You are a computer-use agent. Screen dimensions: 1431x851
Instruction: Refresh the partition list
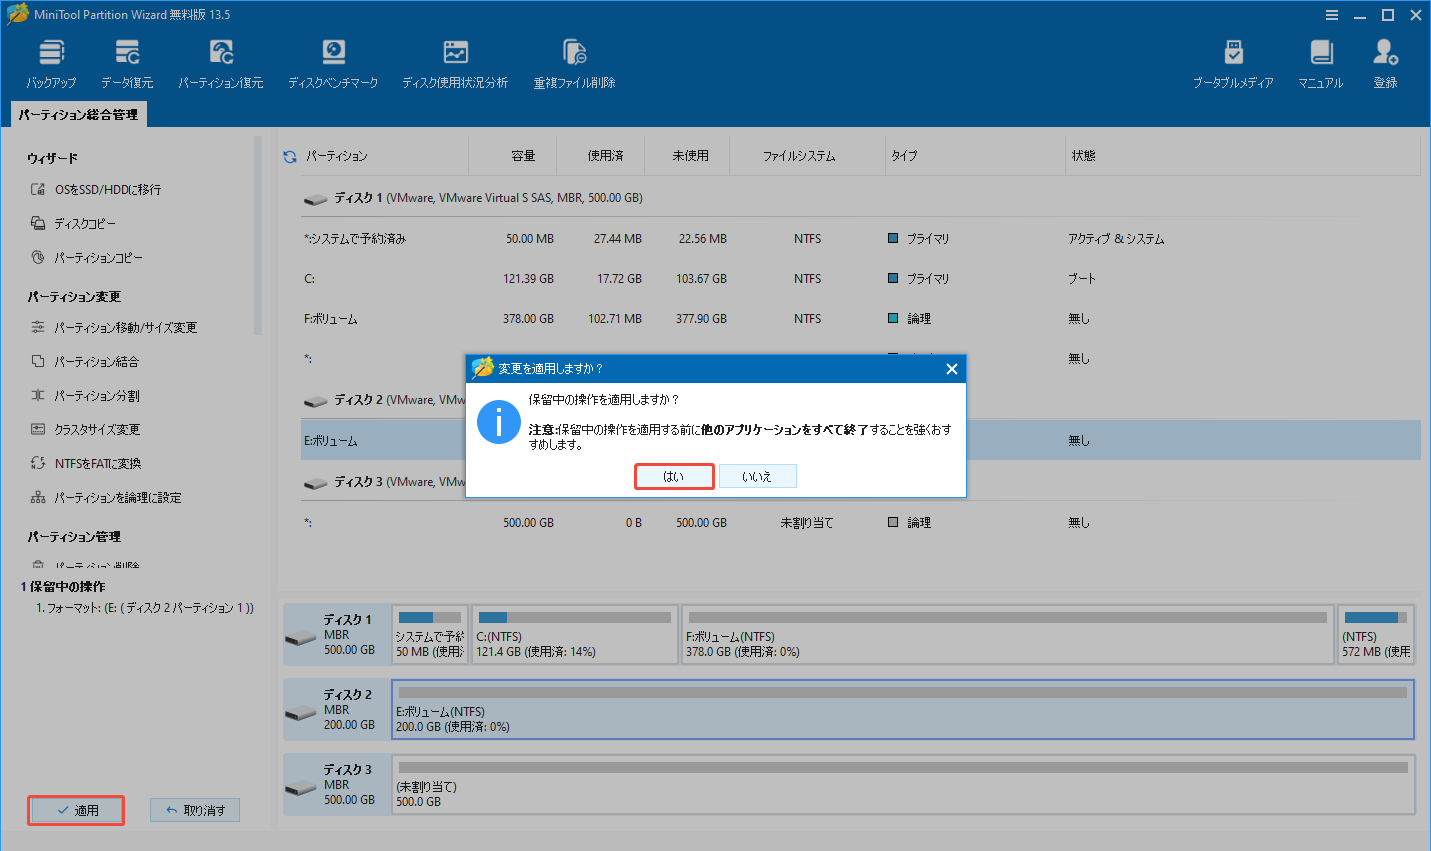pos(288,155)
